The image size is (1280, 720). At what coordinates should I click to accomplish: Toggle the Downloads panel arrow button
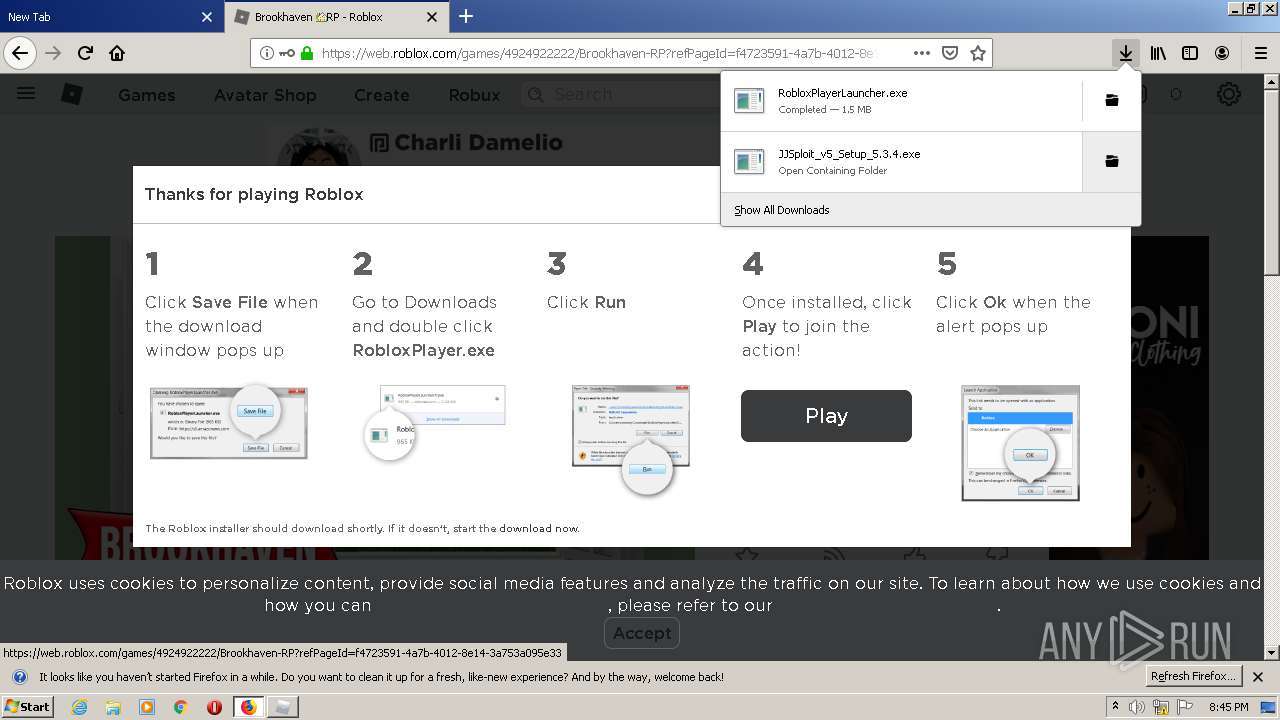(1126, 53)
